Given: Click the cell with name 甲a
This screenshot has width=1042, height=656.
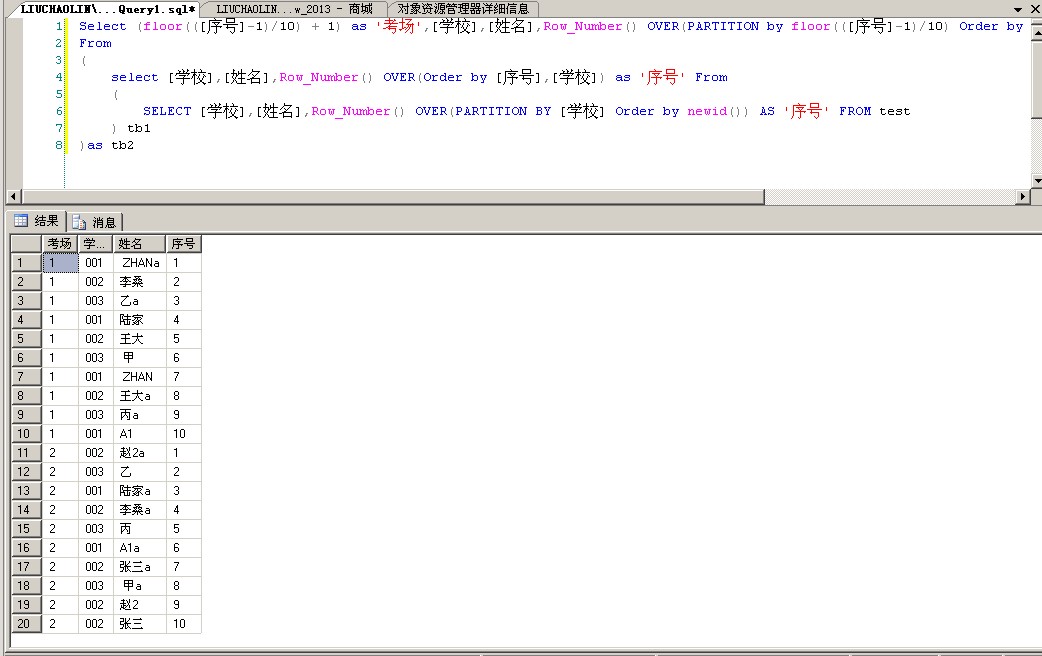Looking at the screenshot, I should pos(140,586).
